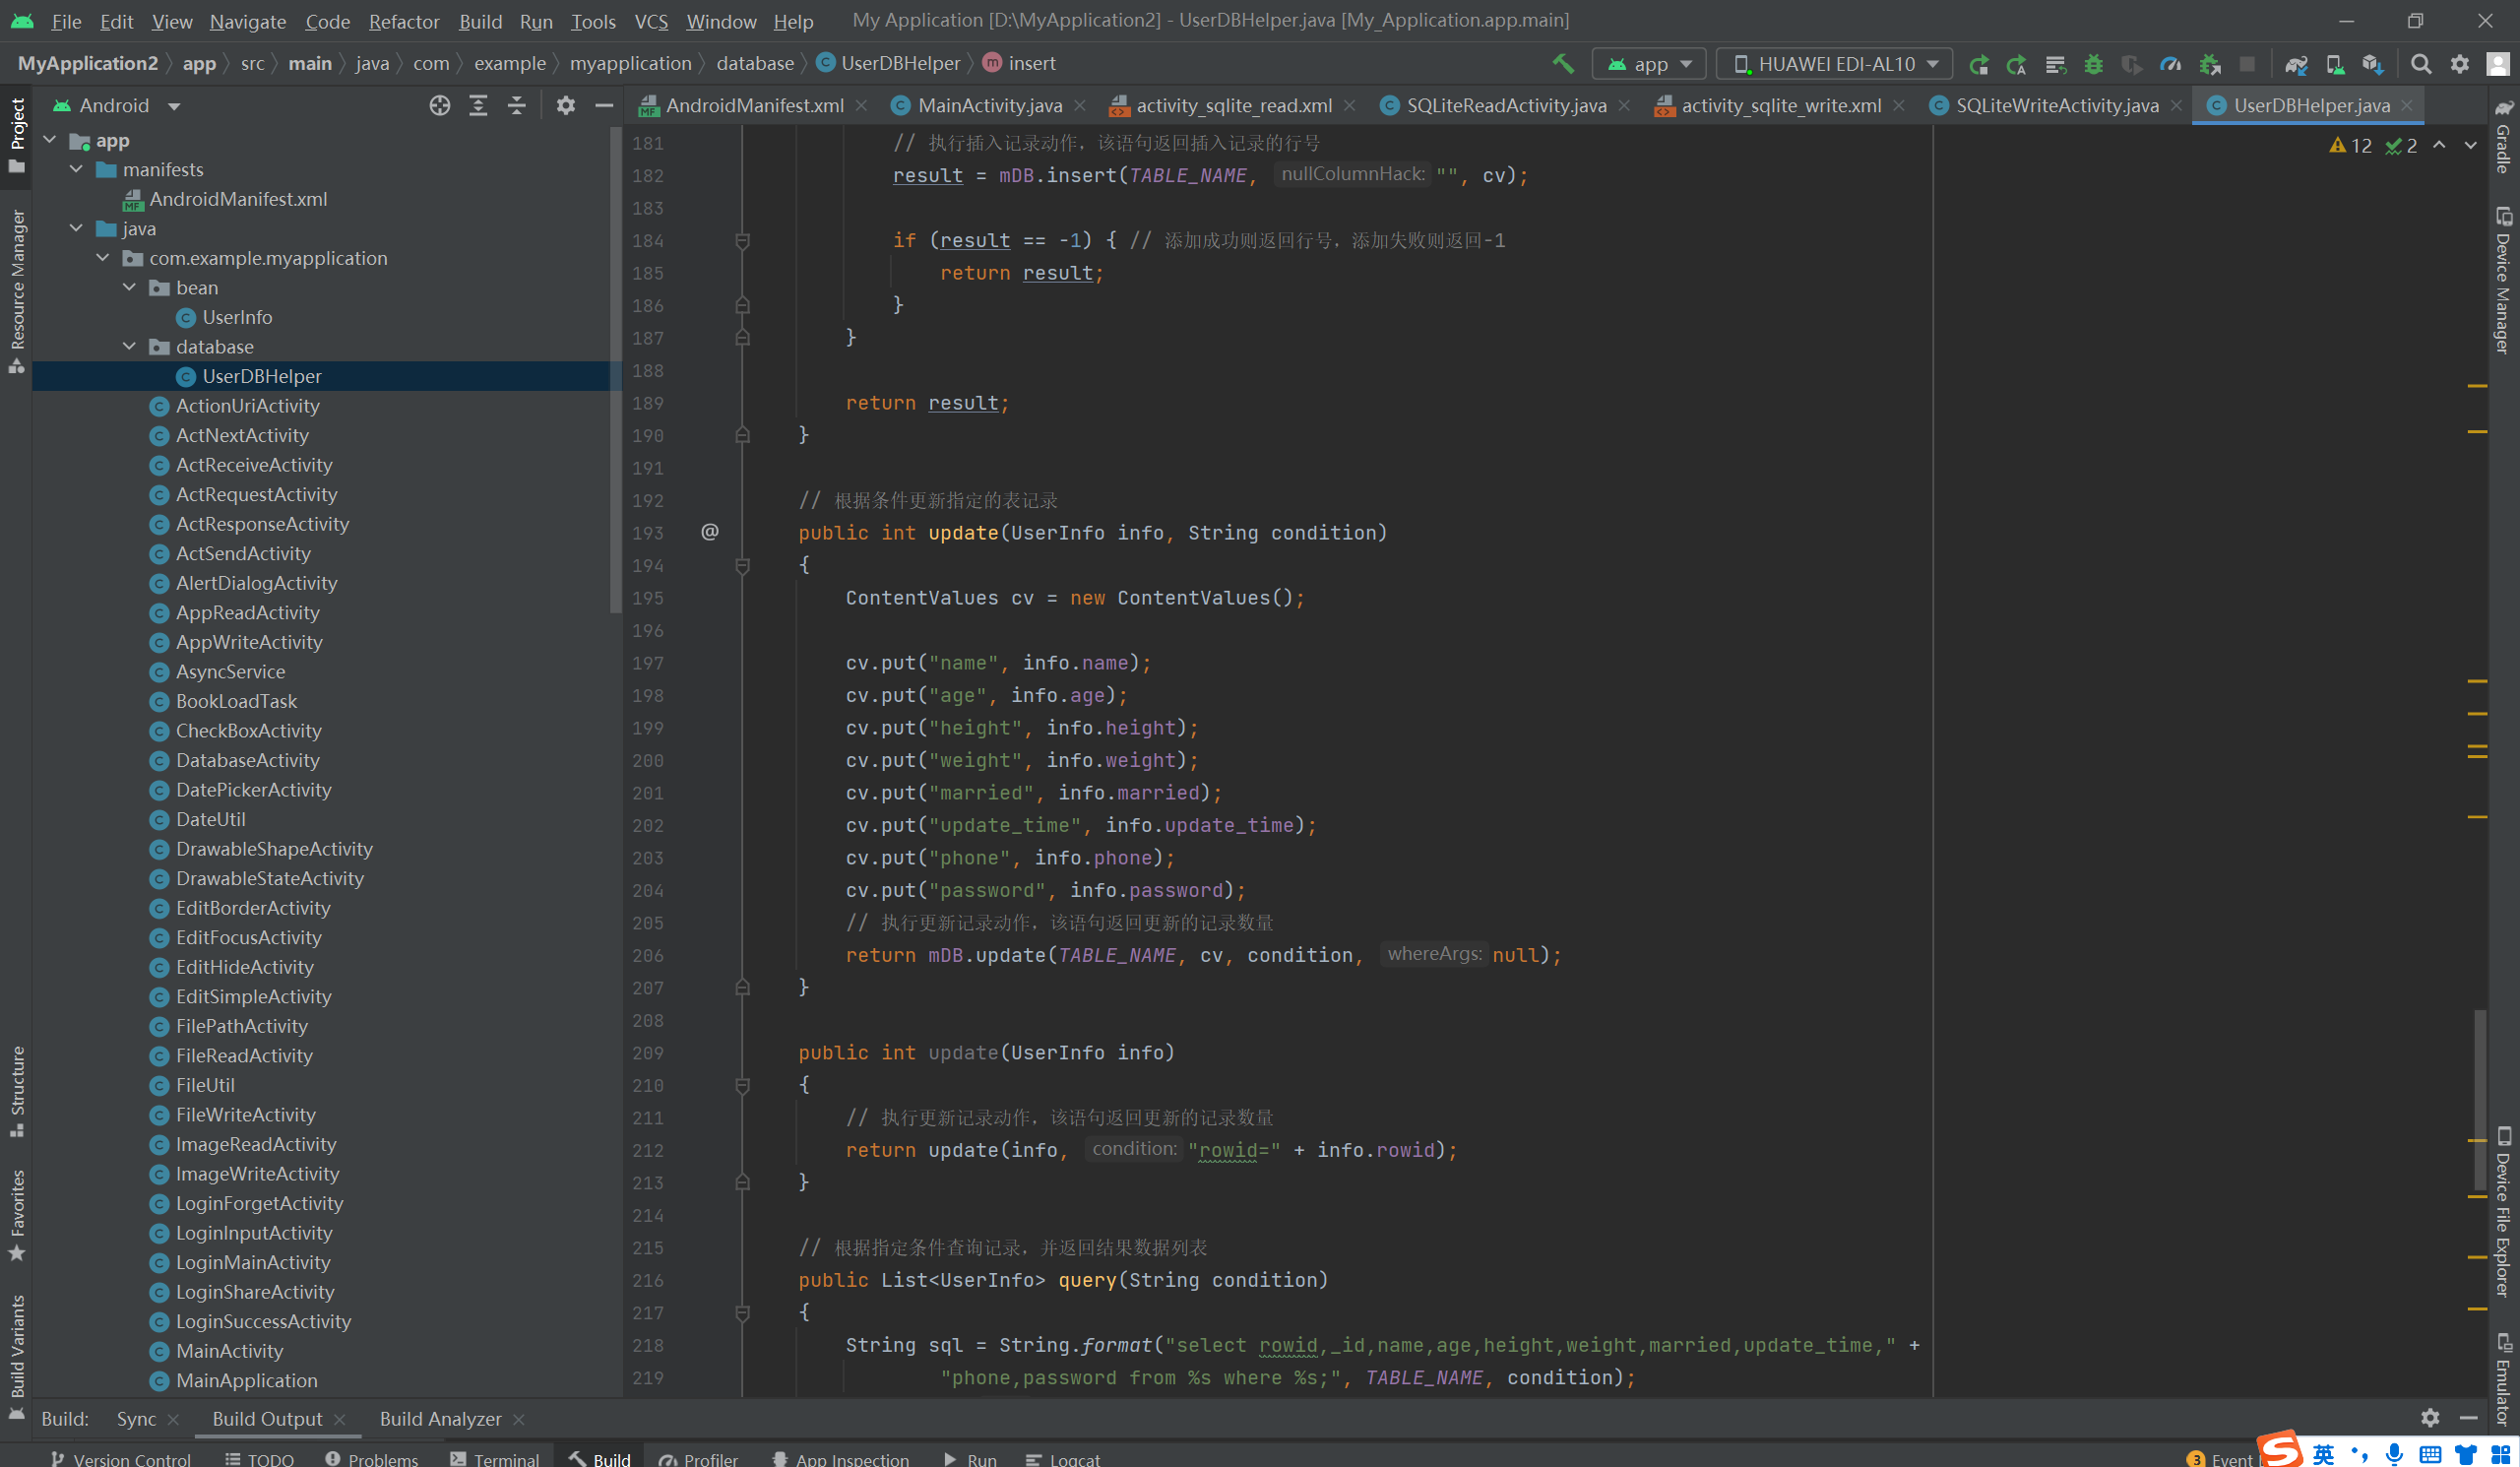Open the app run configuration dropdown
This screenshot has width=2520, height=1467.
pyautogui.click(x=1650, y=64)
